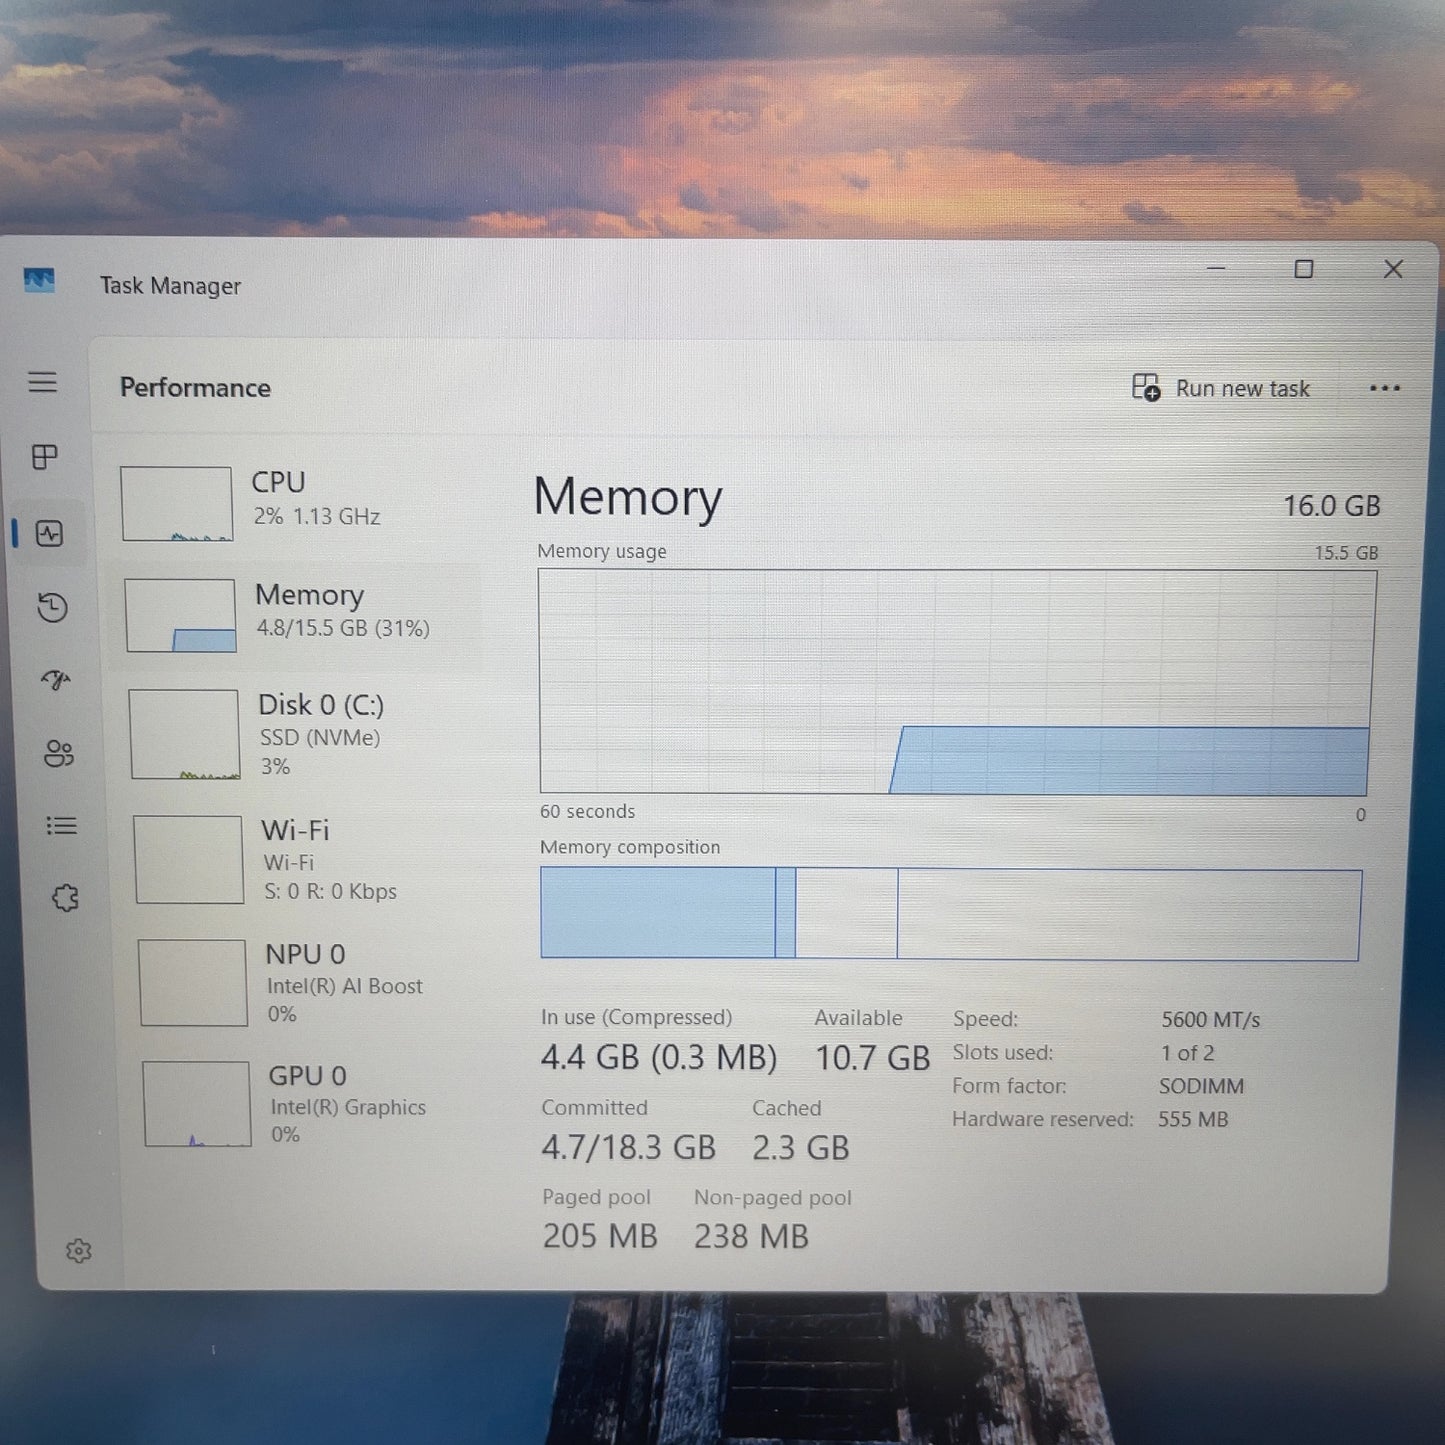Show Disk 0 (C:) performance
Screen dimensions: 1445x1445
[x=300, y=735]
